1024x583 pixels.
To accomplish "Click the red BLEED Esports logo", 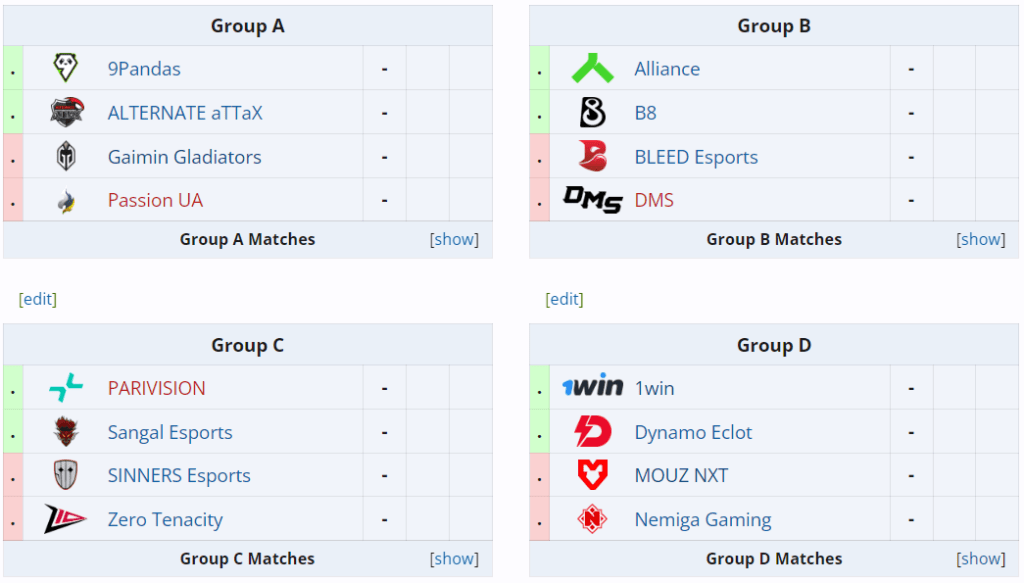I will click(592, 157).
